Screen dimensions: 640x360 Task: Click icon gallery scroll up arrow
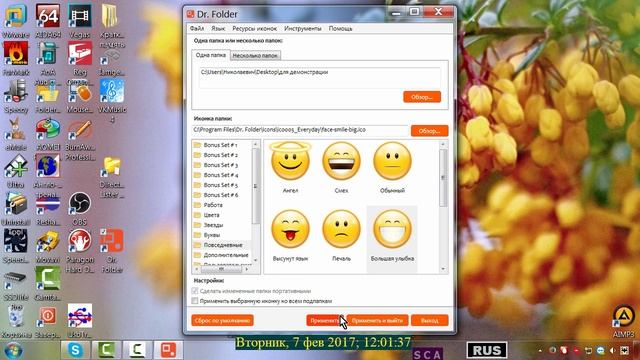click(443, 144)
